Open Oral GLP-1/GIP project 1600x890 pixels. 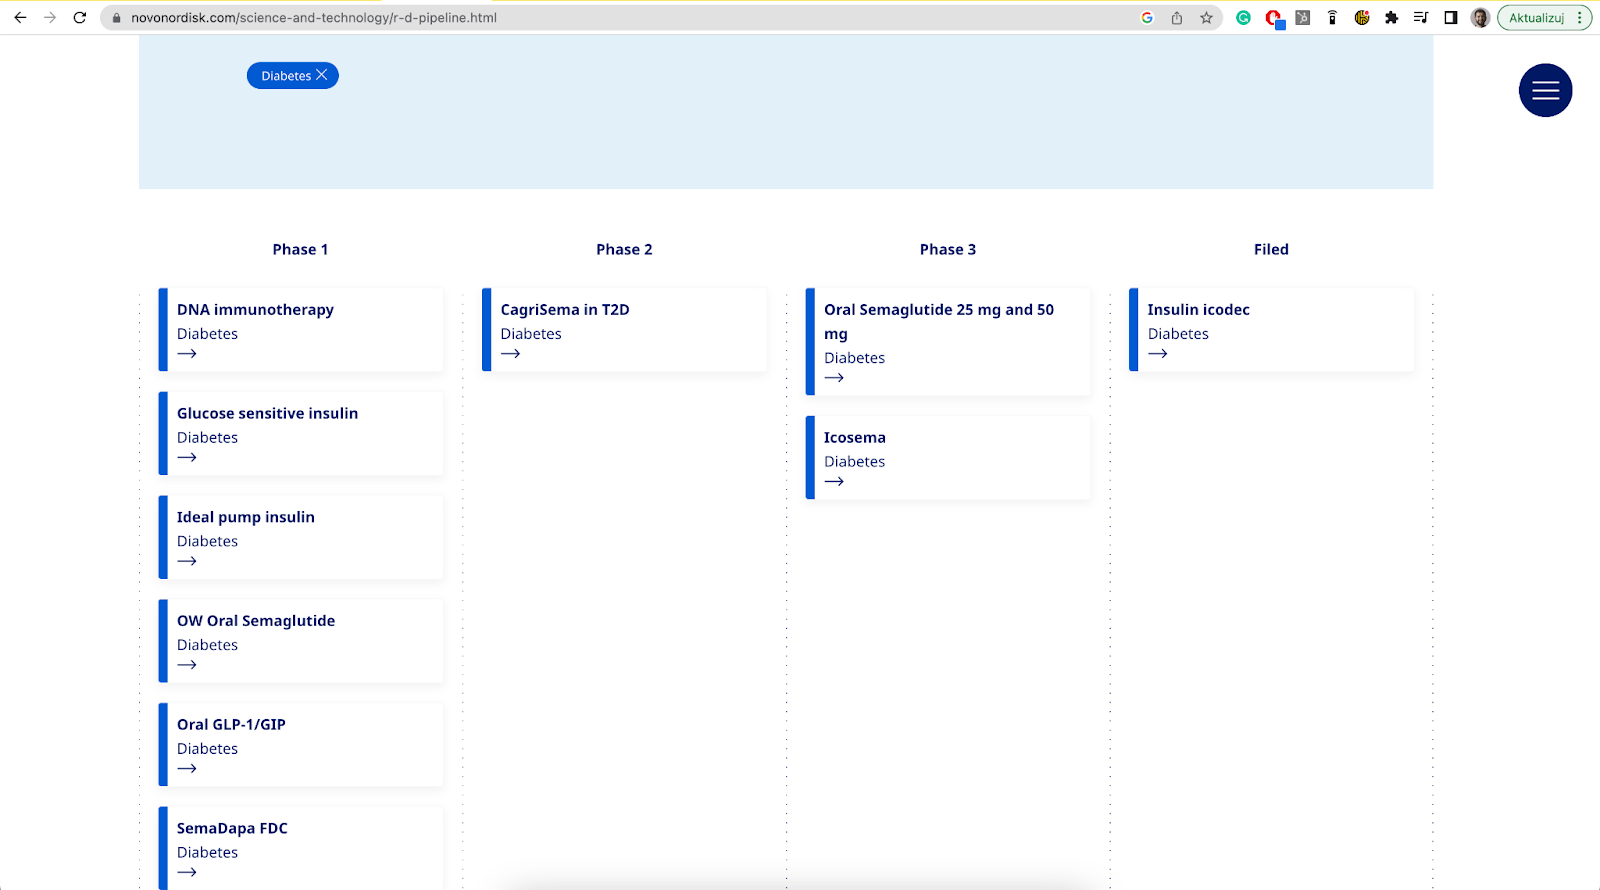[x=231, y=725]
